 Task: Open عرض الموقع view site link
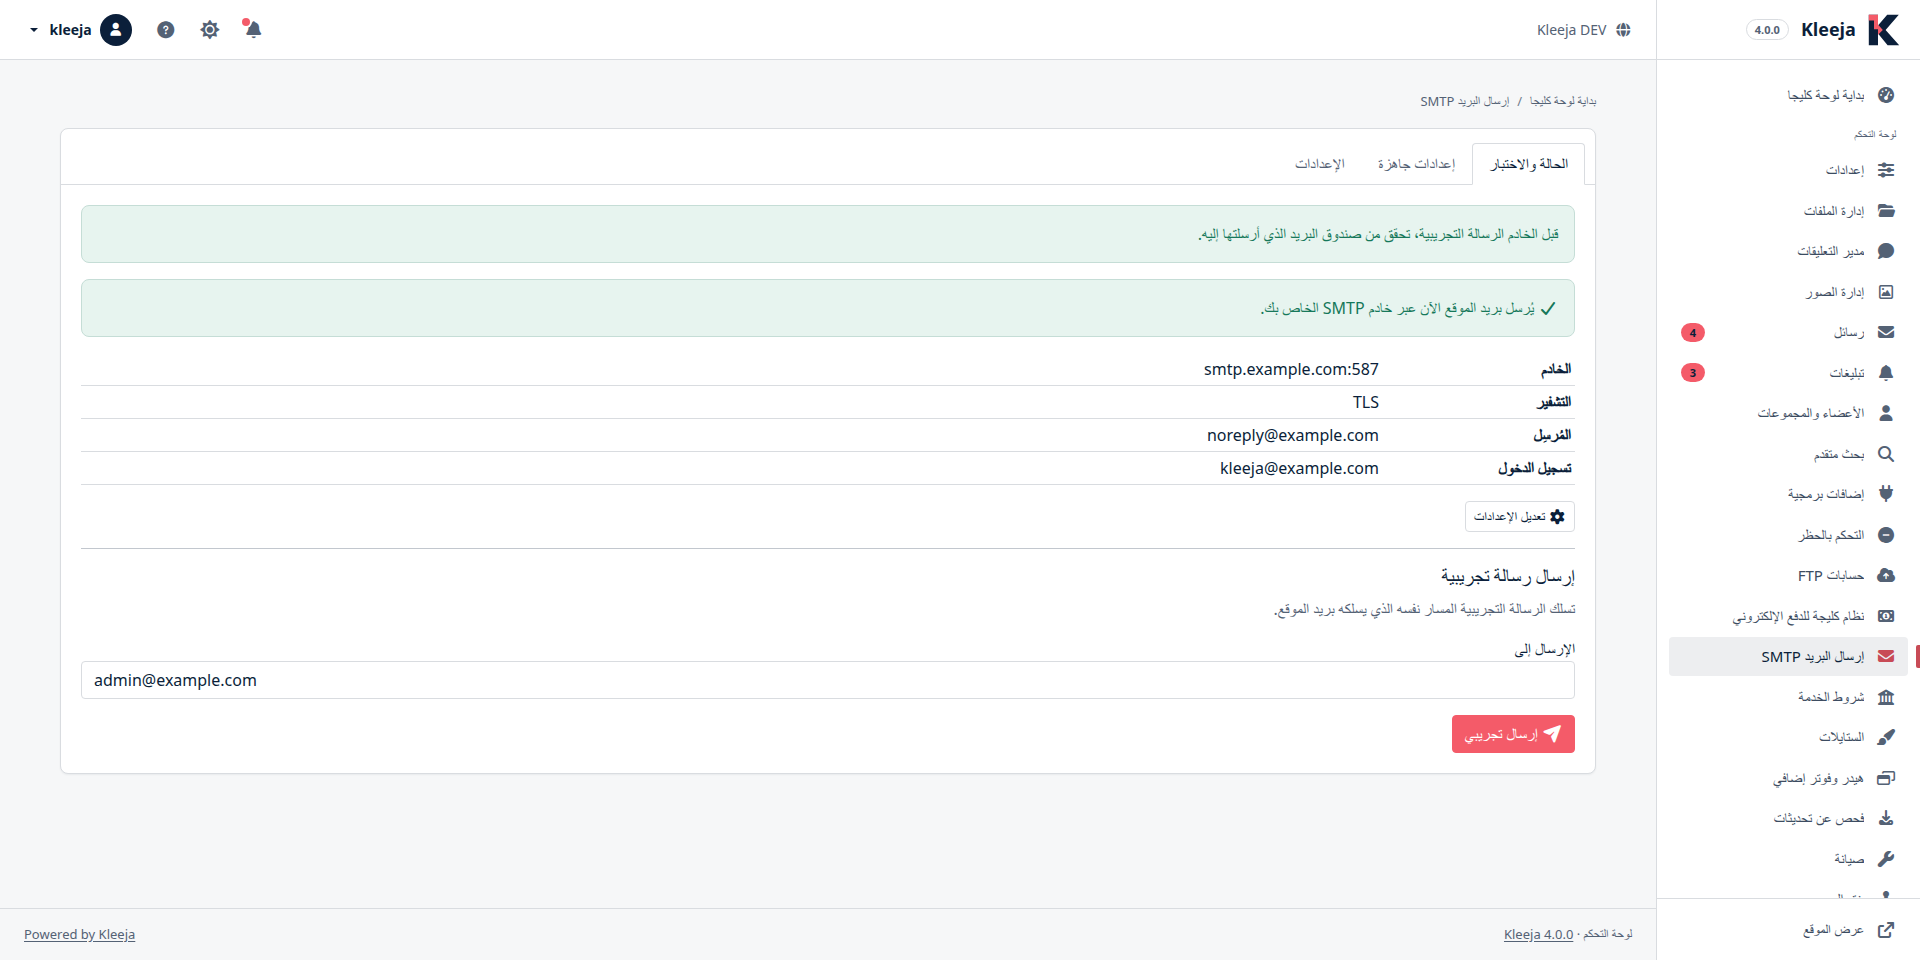click(x=1849, y=930)
